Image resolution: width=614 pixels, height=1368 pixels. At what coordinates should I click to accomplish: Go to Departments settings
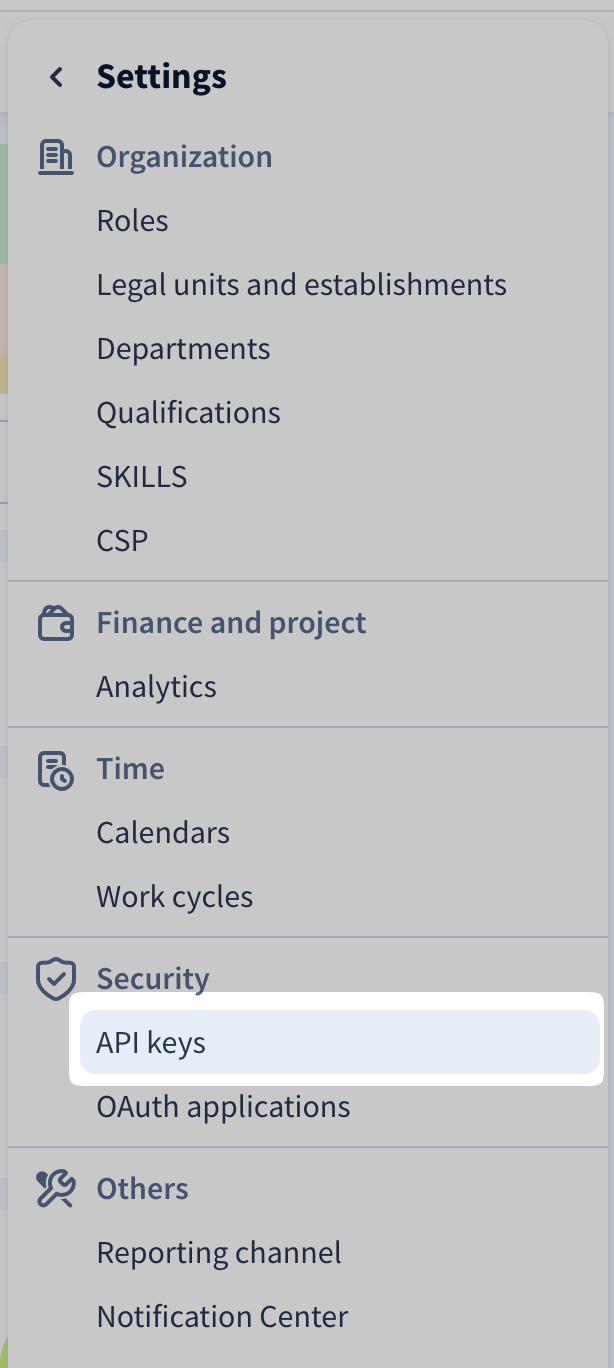pyautogui.click(x=183, y=349)
